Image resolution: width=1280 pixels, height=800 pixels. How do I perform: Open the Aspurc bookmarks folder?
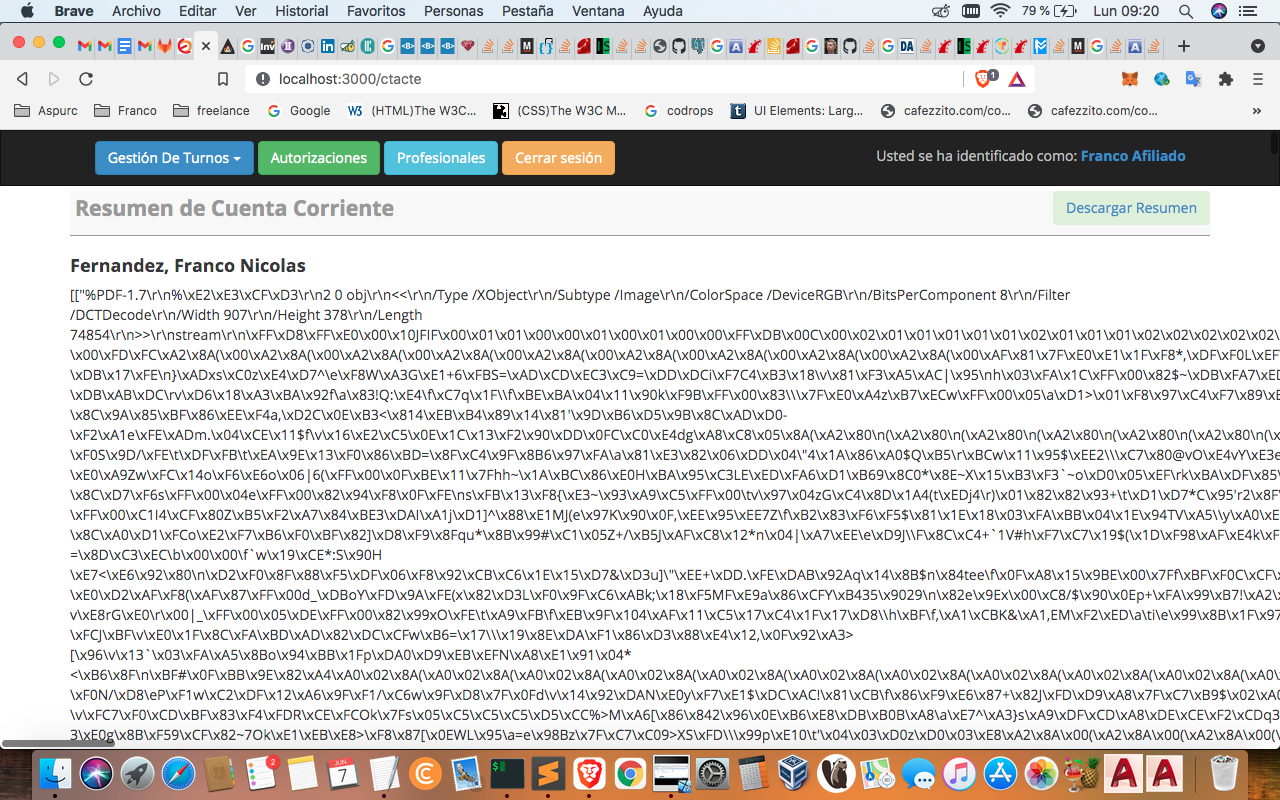pyautogui.click(x=46, y=111)
